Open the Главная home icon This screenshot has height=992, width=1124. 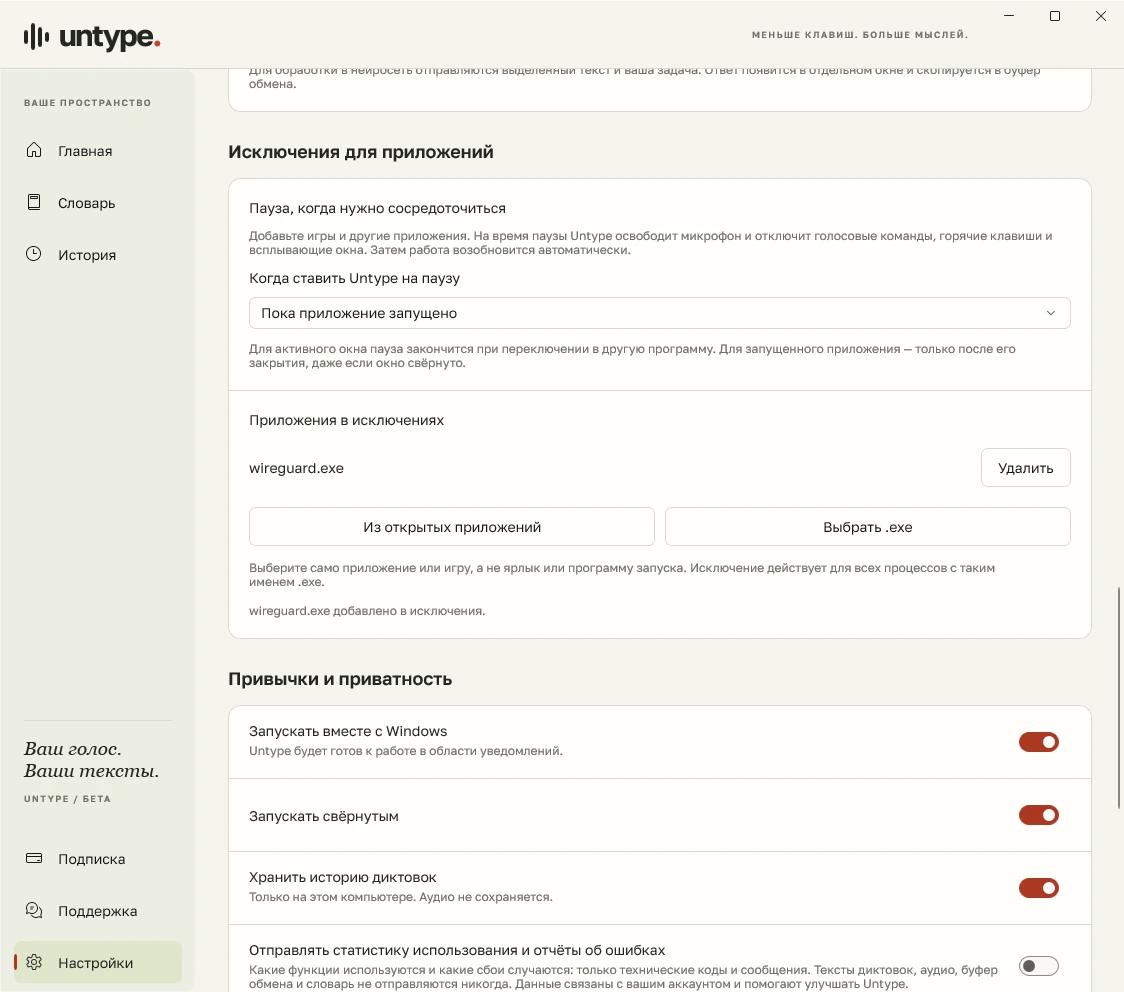(x=34, y=150)
